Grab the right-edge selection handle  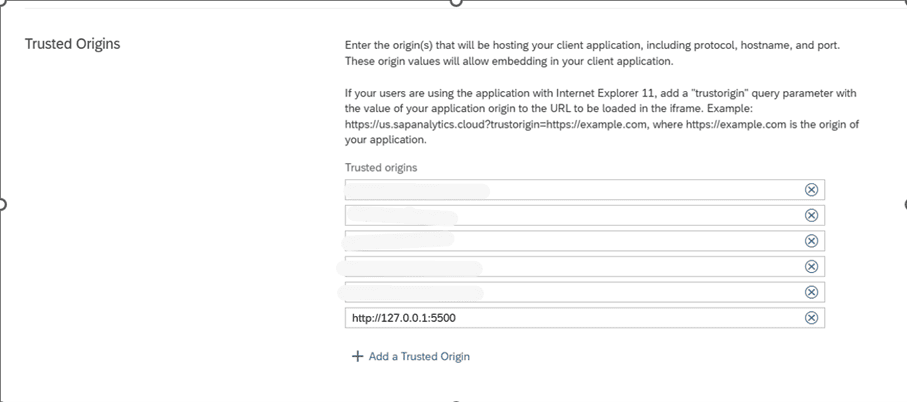click(904, 204)
